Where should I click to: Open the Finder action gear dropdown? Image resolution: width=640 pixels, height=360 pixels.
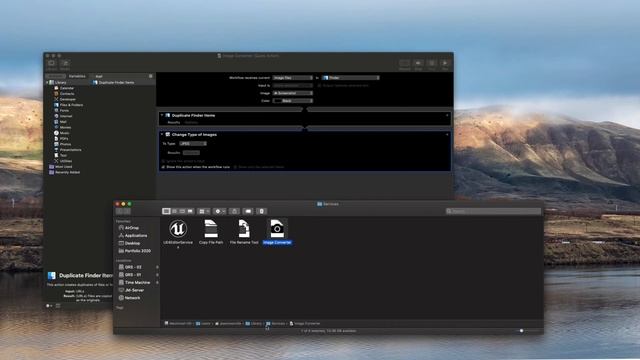pos(220,211)
